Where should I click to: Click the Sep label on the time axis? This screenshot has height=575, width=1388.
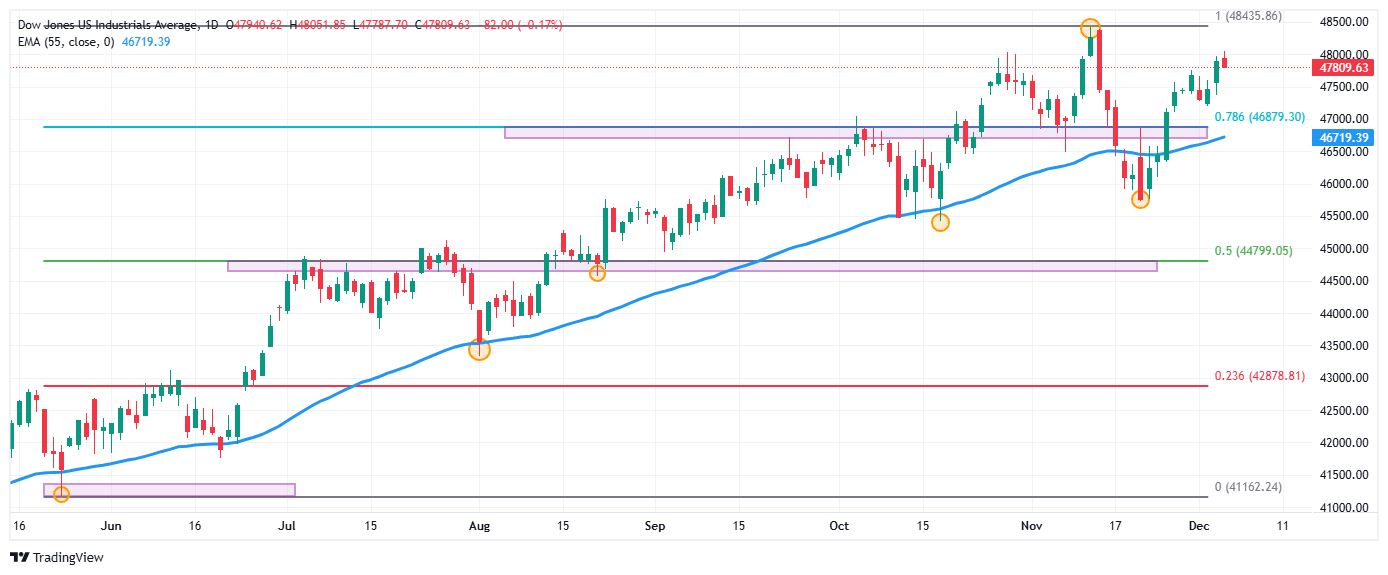(654, 525)
